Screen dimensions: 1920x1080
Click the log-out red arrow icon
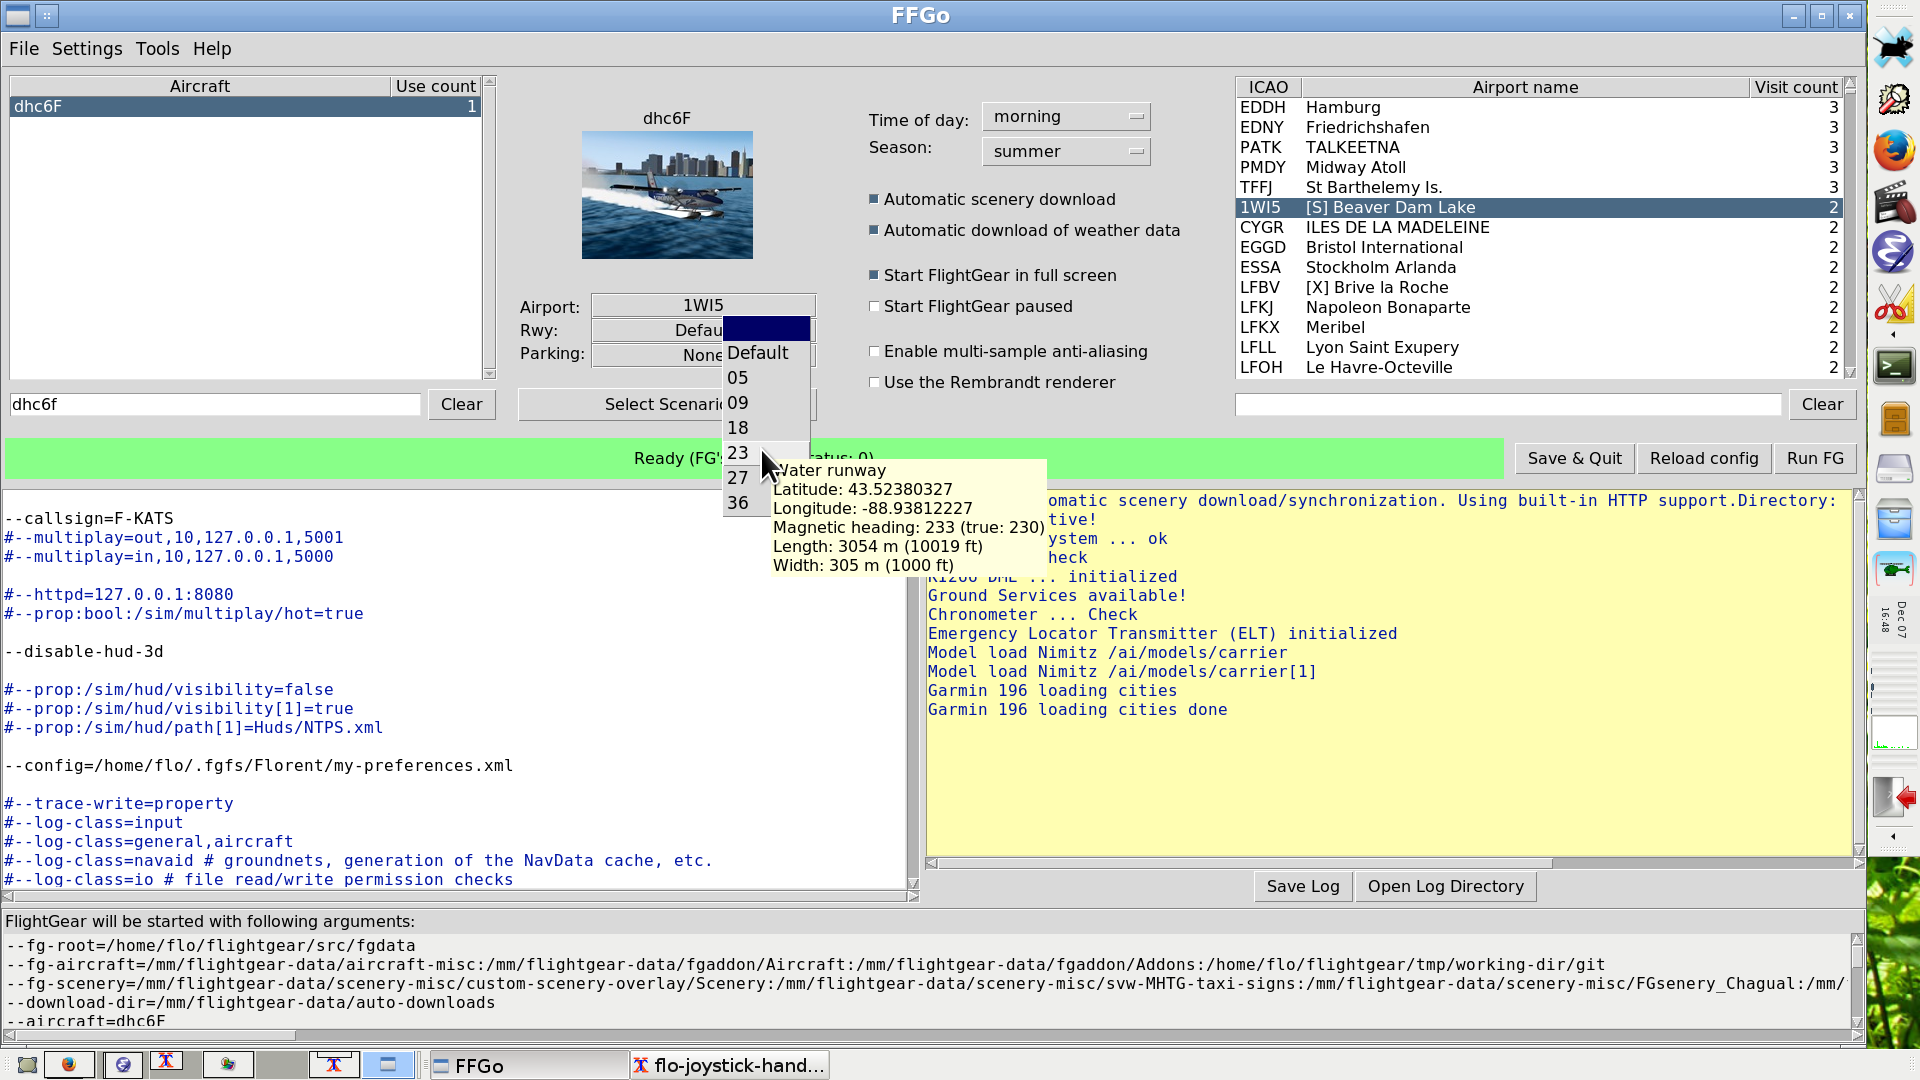pos(1894,797)
